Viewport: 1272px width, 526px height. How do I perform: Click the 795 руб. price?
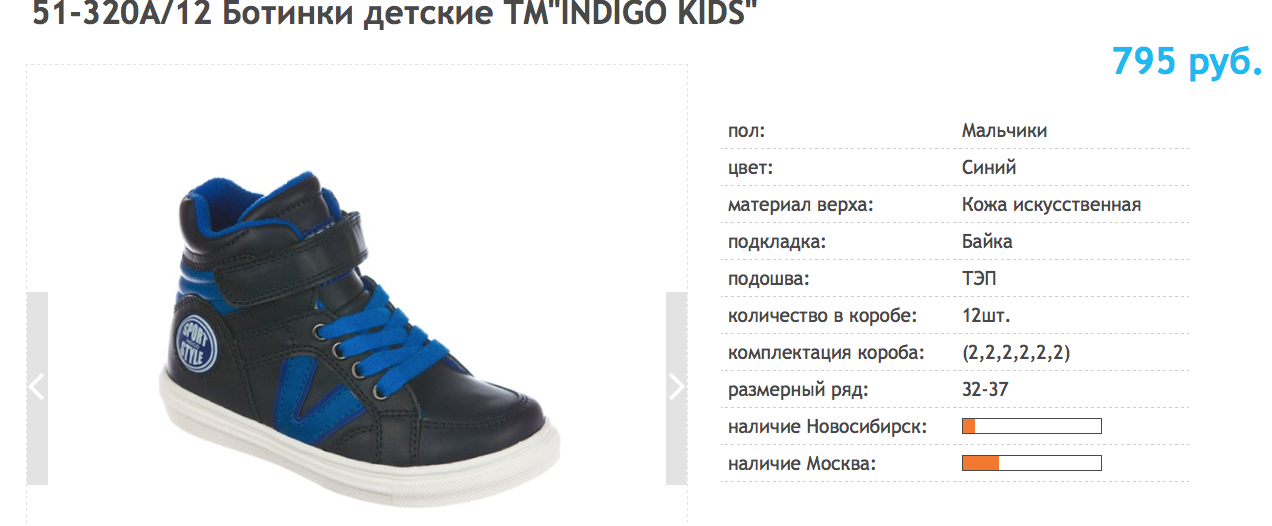1187,62
